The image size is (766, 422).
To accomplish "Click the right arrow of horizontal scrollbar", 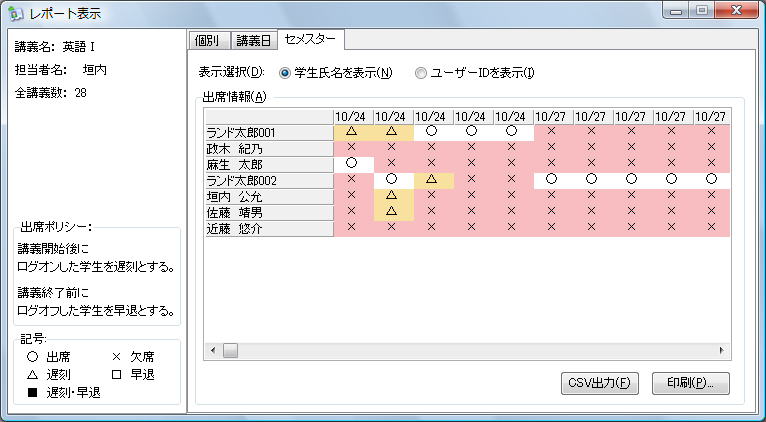I will pyautogui.click(x=722, y=350).
